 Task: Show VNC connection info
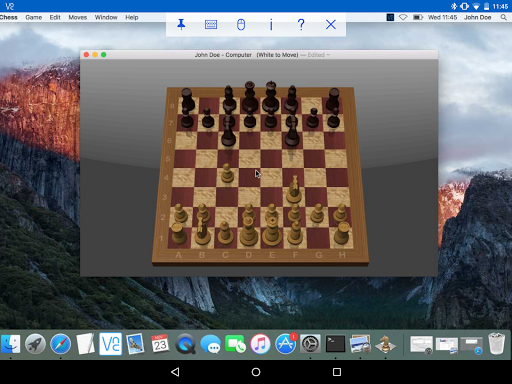[x=271, y=24]
